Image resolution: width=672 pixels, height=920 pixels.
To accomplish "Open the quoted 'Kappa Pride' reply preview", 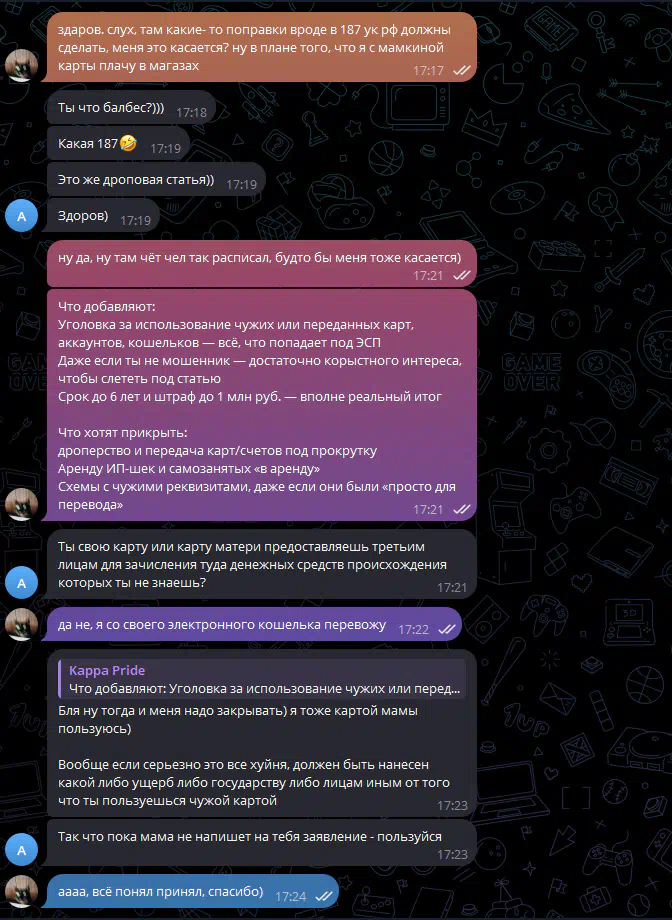I will (x=262, y=679).
